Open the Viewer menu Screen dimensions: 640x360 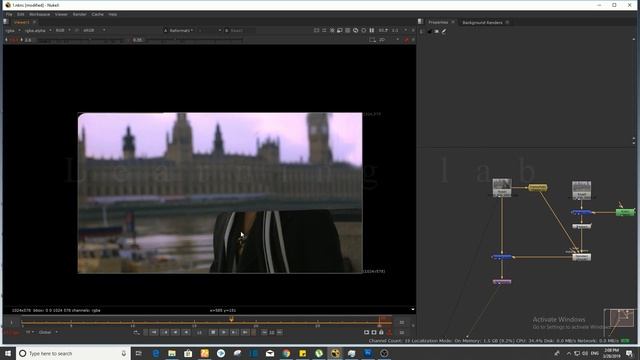[x=61, y=14]
